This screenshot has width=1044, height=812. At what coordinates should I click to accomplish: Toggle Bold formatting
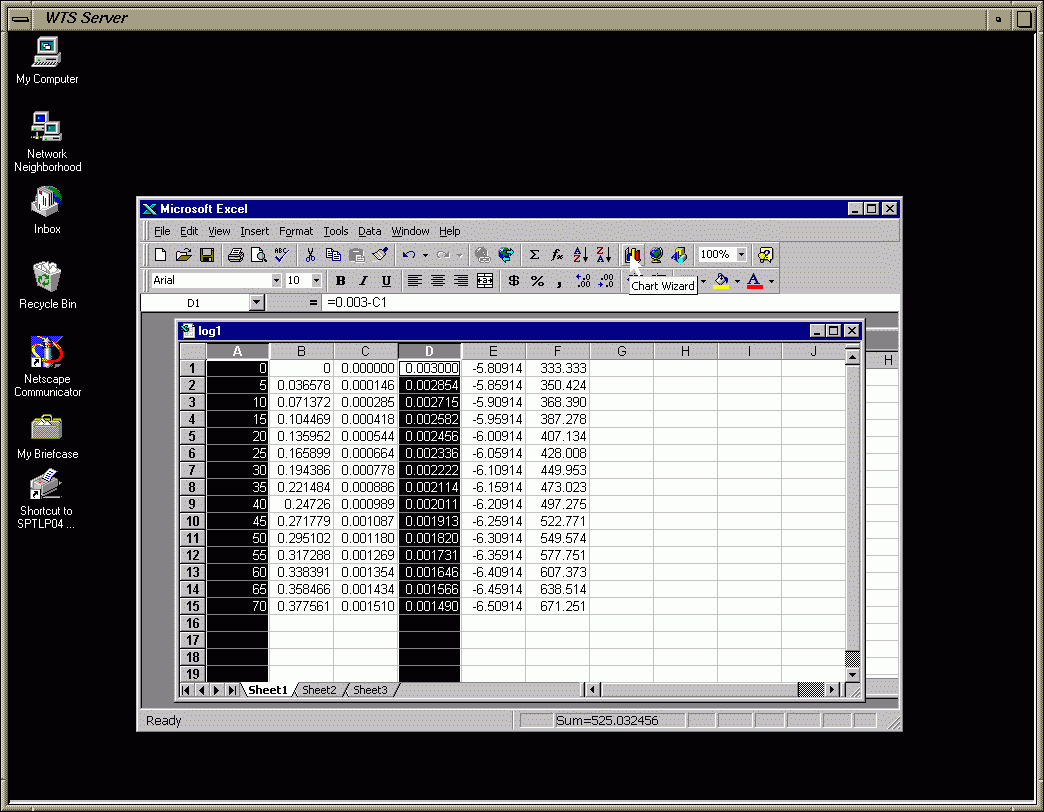[340, 281]
